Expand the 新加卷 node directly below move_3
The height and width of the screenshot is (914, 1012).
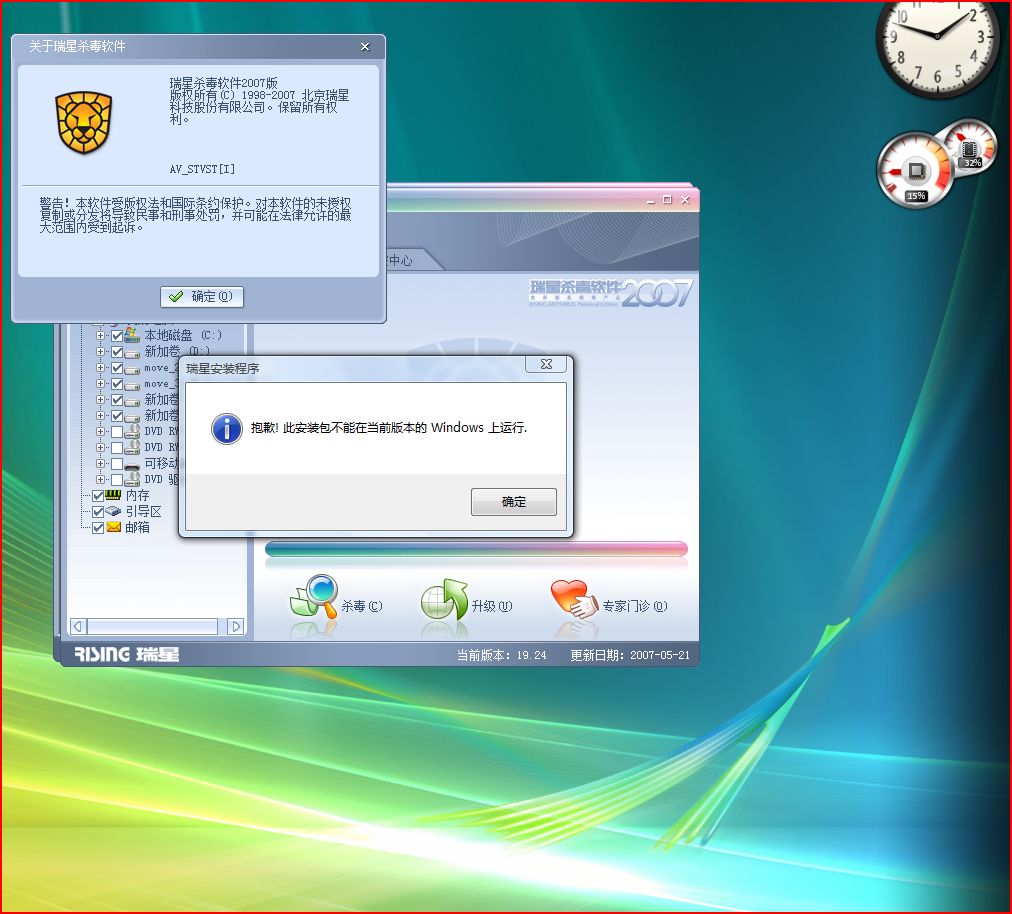tap(100, 400)
